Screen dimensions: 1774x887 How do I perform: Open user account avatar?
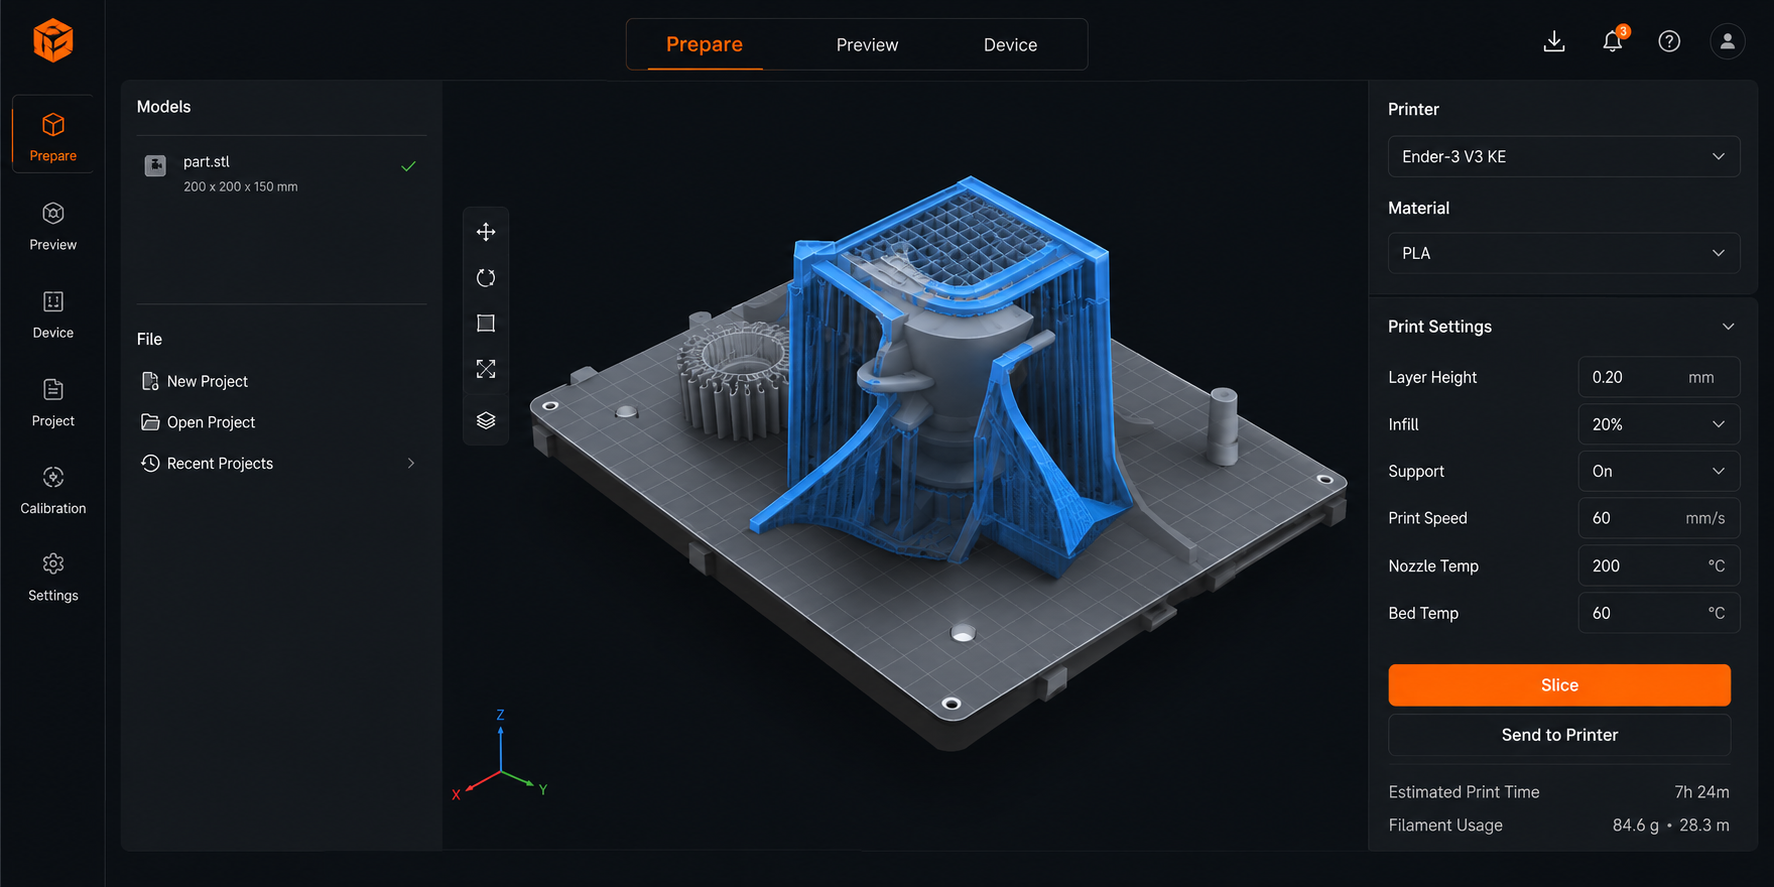[1727, 41]
